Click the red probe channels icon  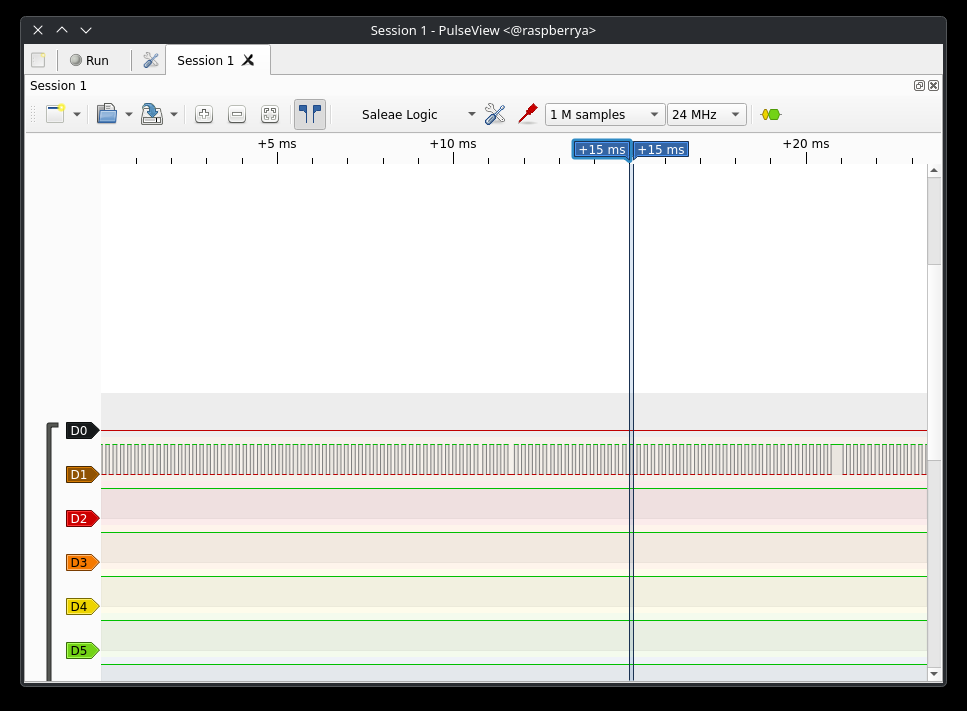click(528, 114)
